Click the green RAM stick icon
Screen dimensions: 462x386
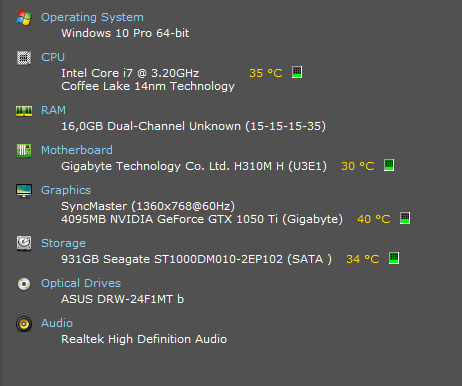click(x=24, y=111)
